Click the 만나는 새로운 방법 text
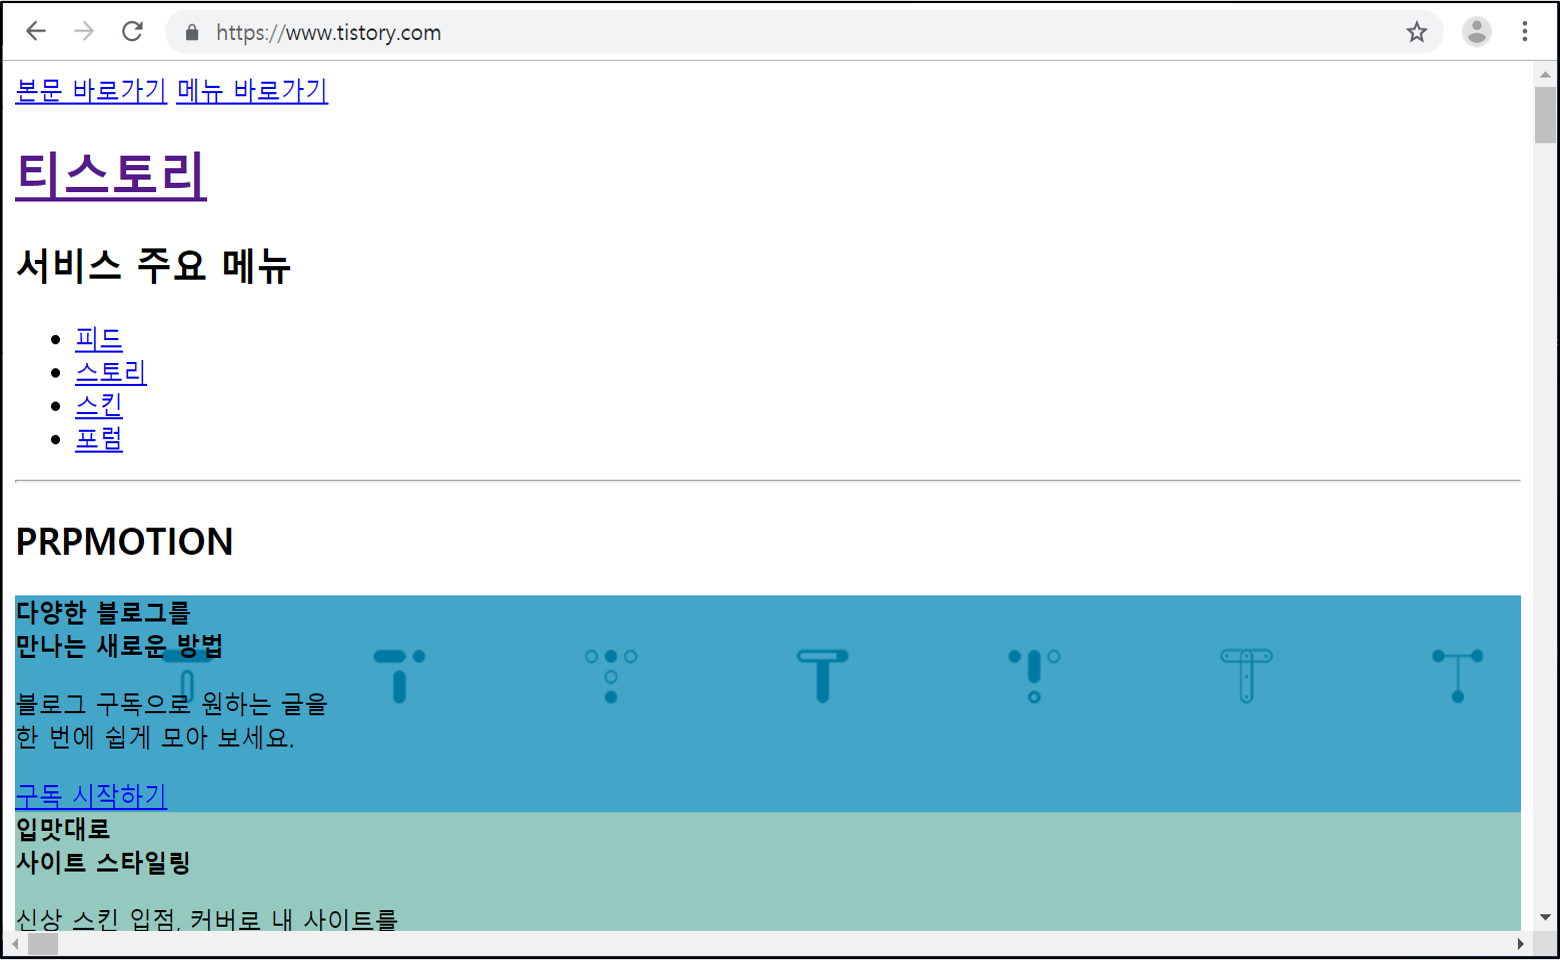 [119, 646]
